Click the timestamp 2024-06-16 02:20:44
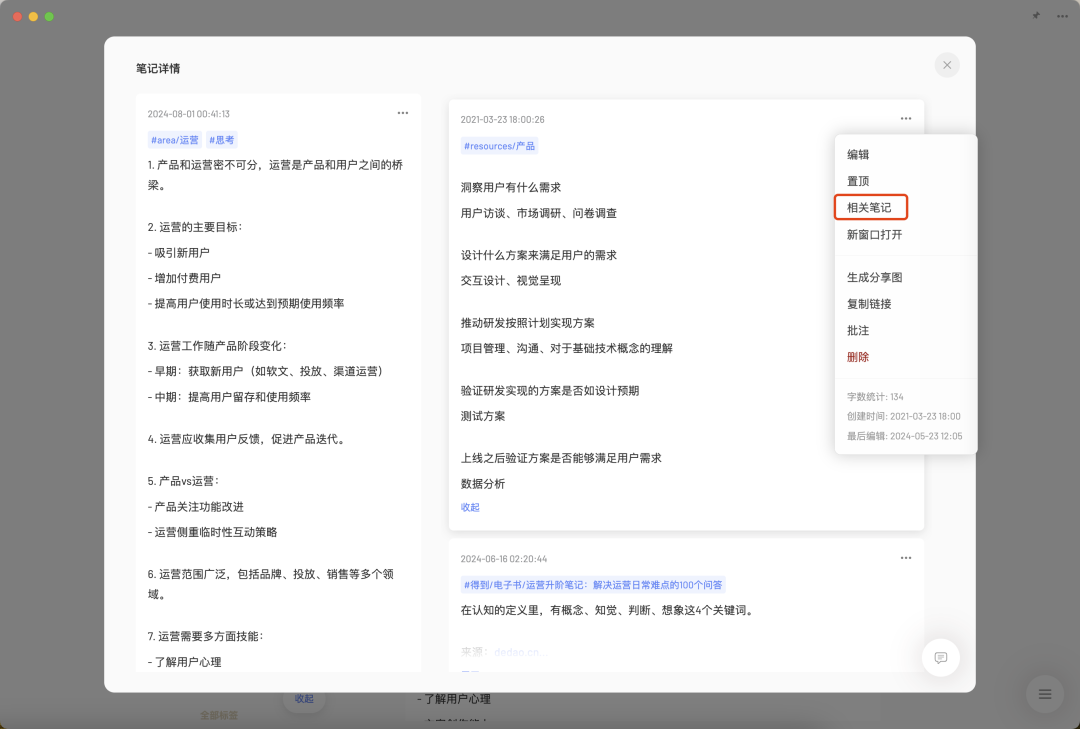1080x729 pixels. (503, 559)
